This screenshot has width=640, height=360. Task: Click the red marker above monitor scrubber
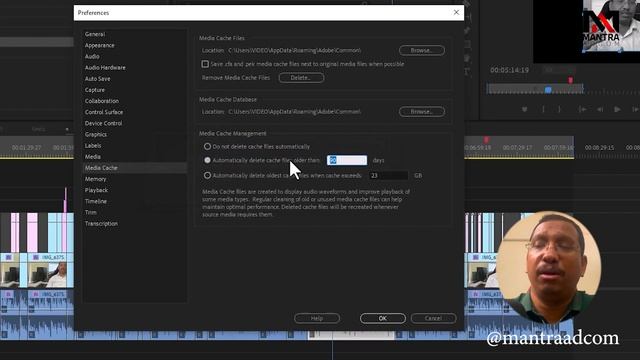(571, 80)
